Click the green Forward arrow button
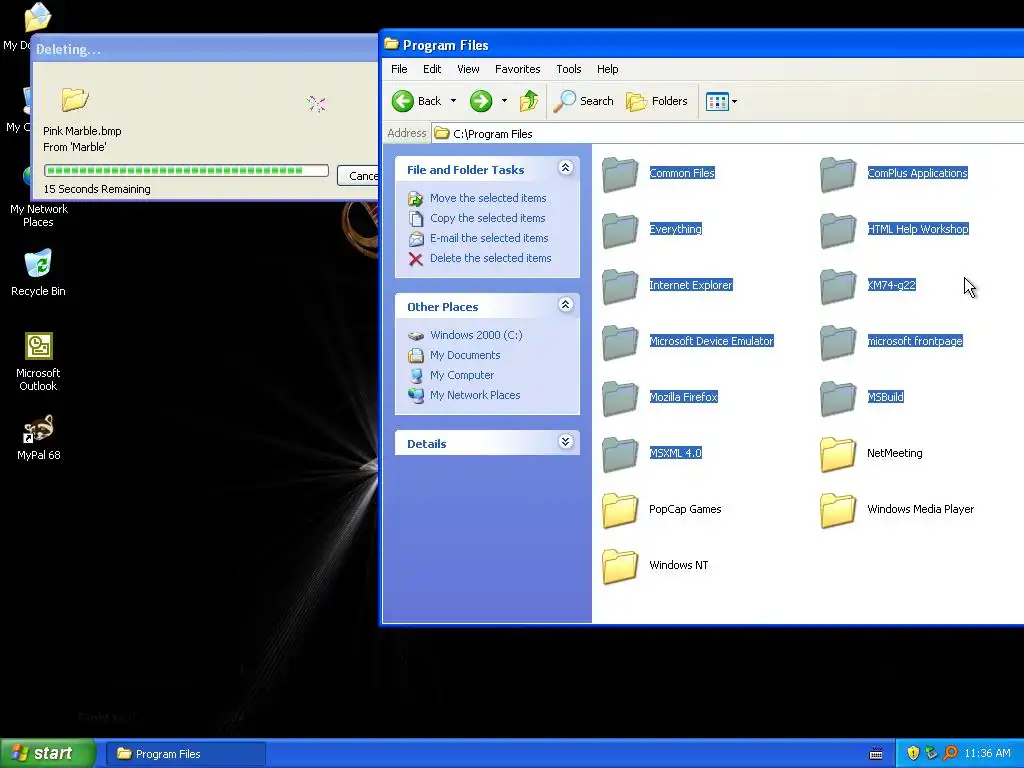 click(x=481, y=101)
